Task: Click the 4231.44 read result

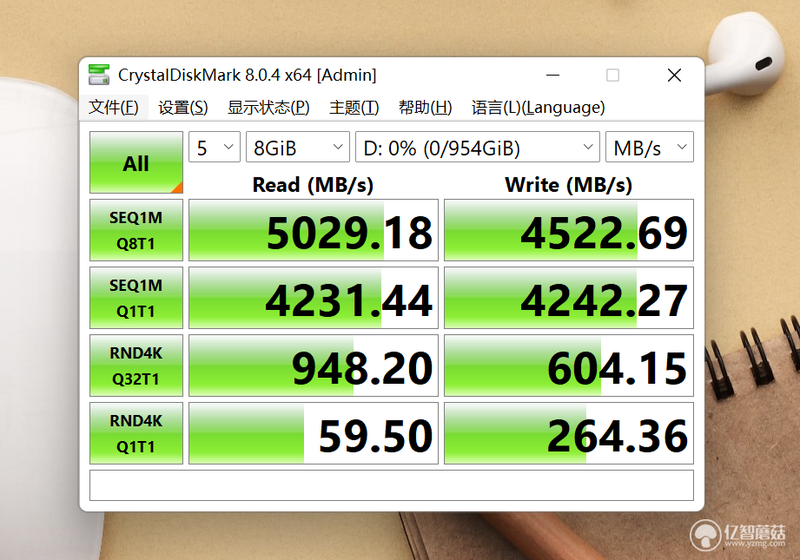Action: coord(313,298)
